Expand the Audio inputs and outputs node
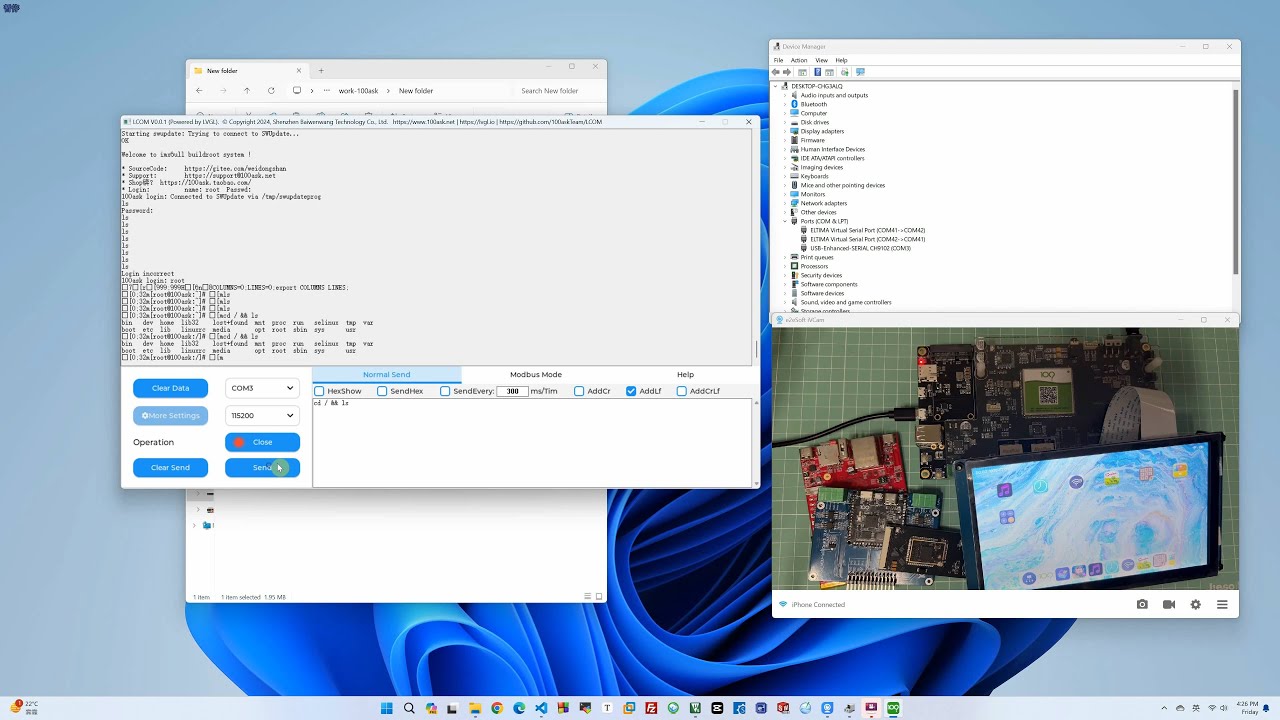1280x720 pixels. click(785, 95)
